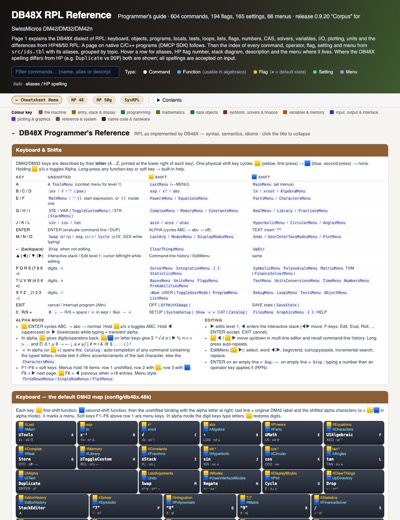Click 'the machine' colour key swatch
400x520 pixels.
tap(41, 112)
